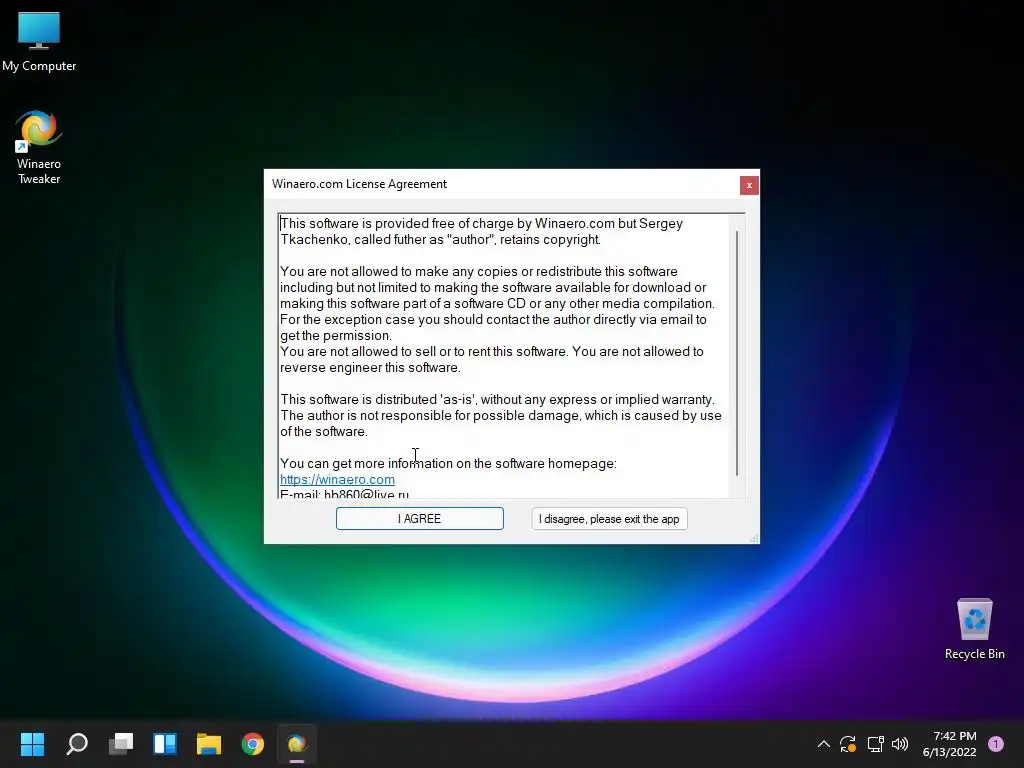
Task: Launch Google Chrome from taskbar
Action: [x=253, y=744]
